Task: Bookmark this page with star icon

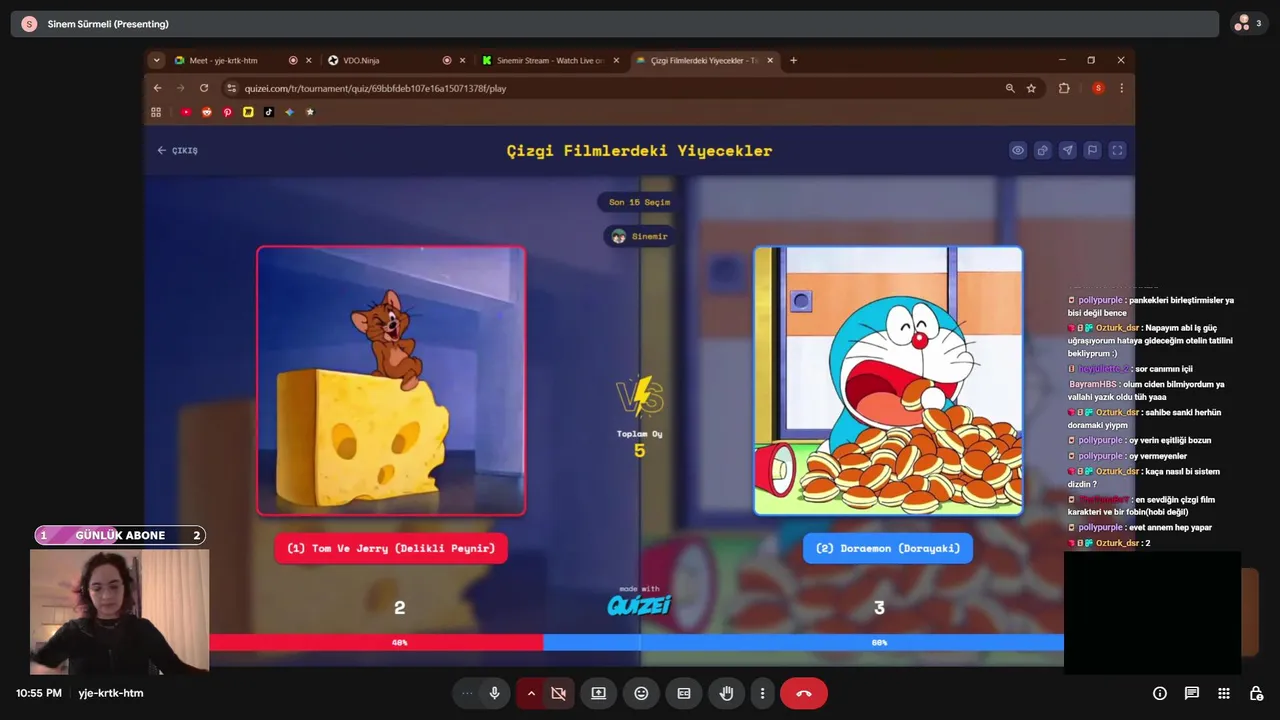Action: click(x=1031, y=88)
